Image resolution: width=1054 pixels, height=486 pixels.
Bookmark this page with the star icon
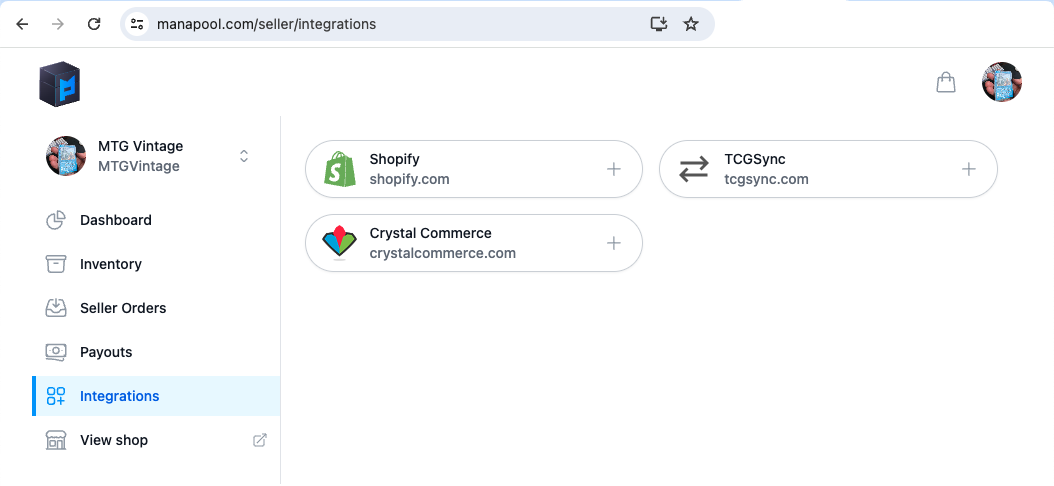pos(690,24)
